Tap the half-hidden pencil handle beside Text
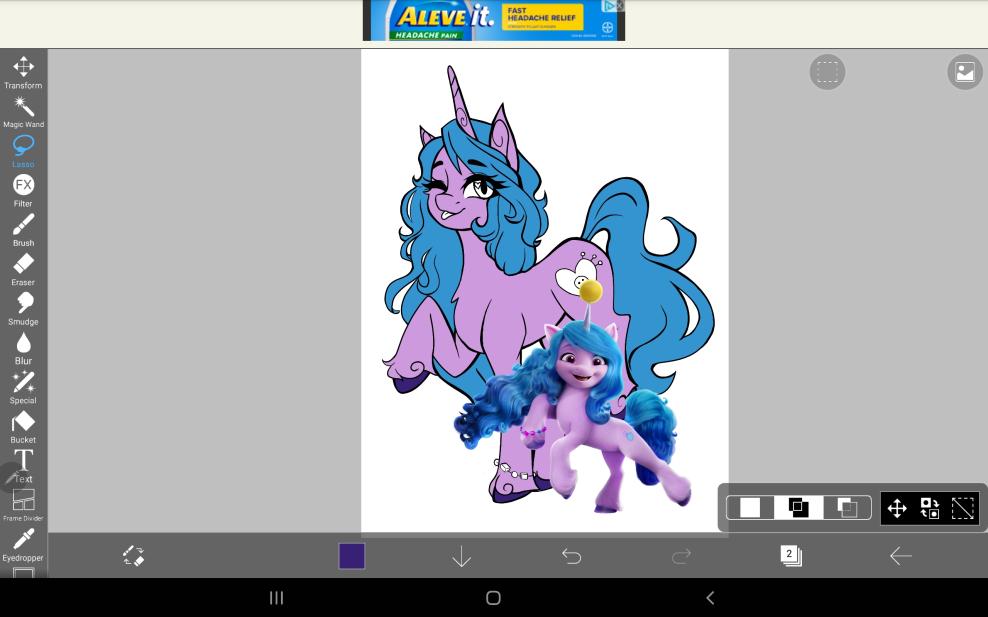 11,477
